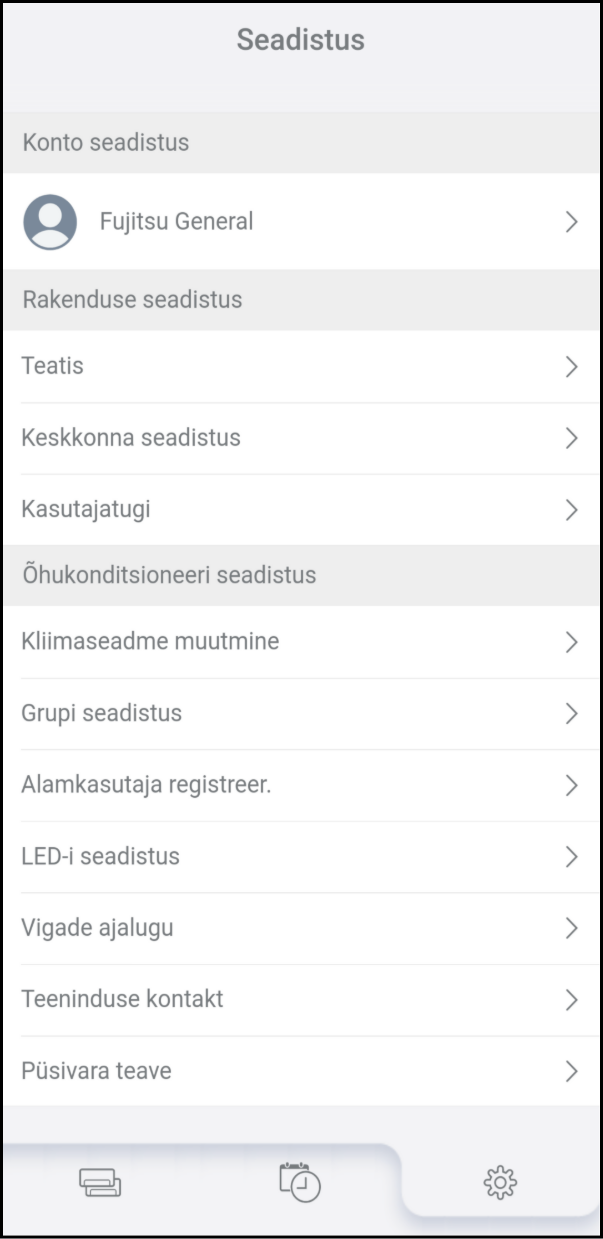The height and width of the screenshot is (1239, 603).
Task: Open the Teatis notification settings
Action: pyautogui.click(x=53, y=366)
